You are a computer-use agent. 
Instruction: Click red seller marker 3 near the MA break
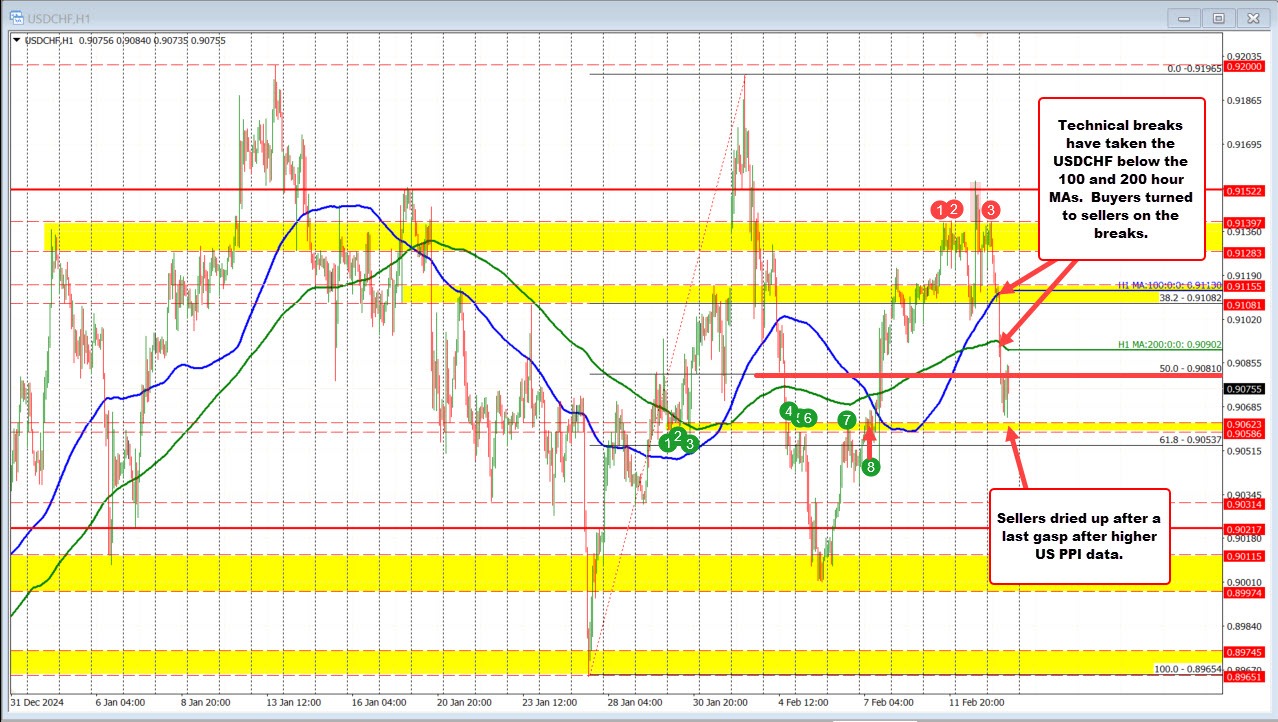(989, 211)
